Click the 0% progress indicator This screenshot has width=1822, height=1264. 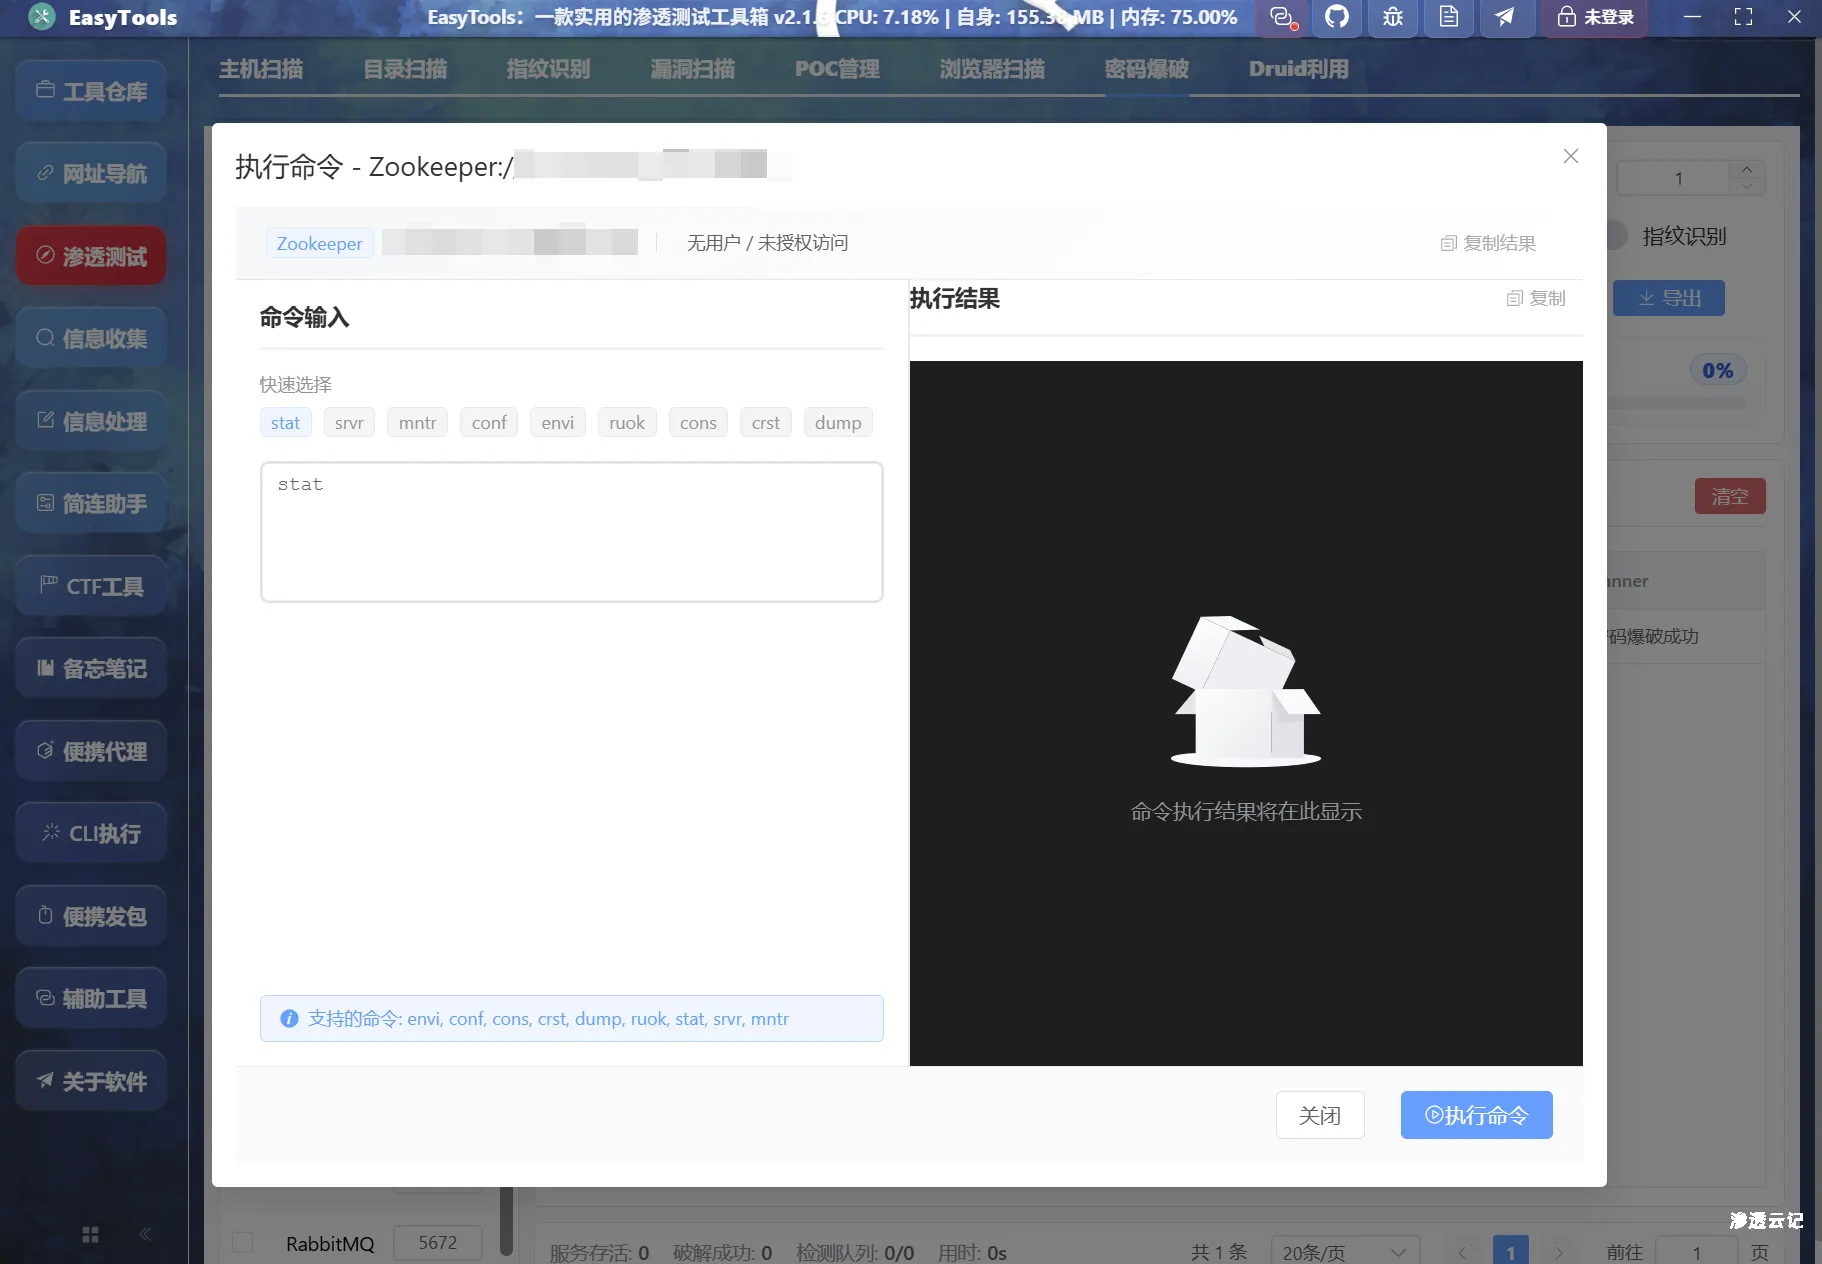coord(1716,369)
